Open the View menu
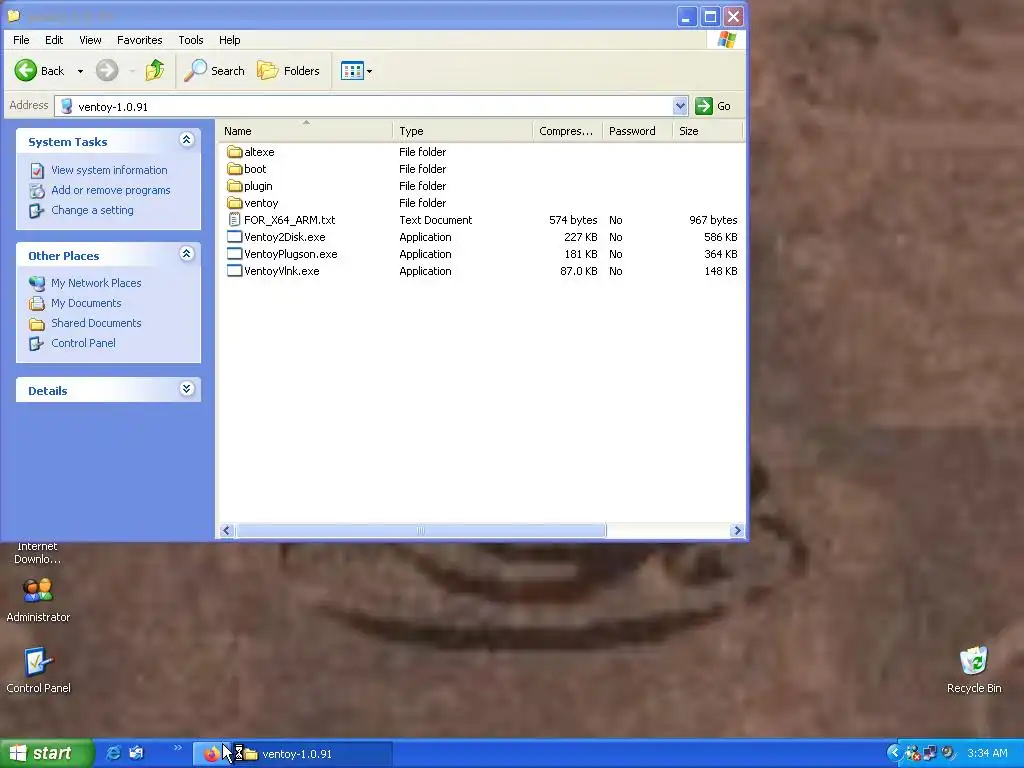The image size is (1024, 768). click(x=90, y=40)
